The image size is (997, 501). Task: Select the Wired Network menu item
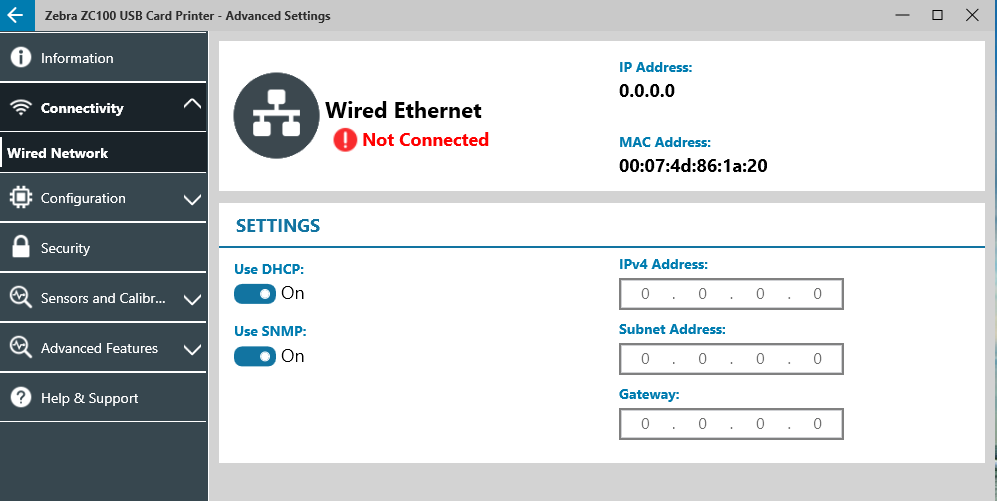pos(103,153)
